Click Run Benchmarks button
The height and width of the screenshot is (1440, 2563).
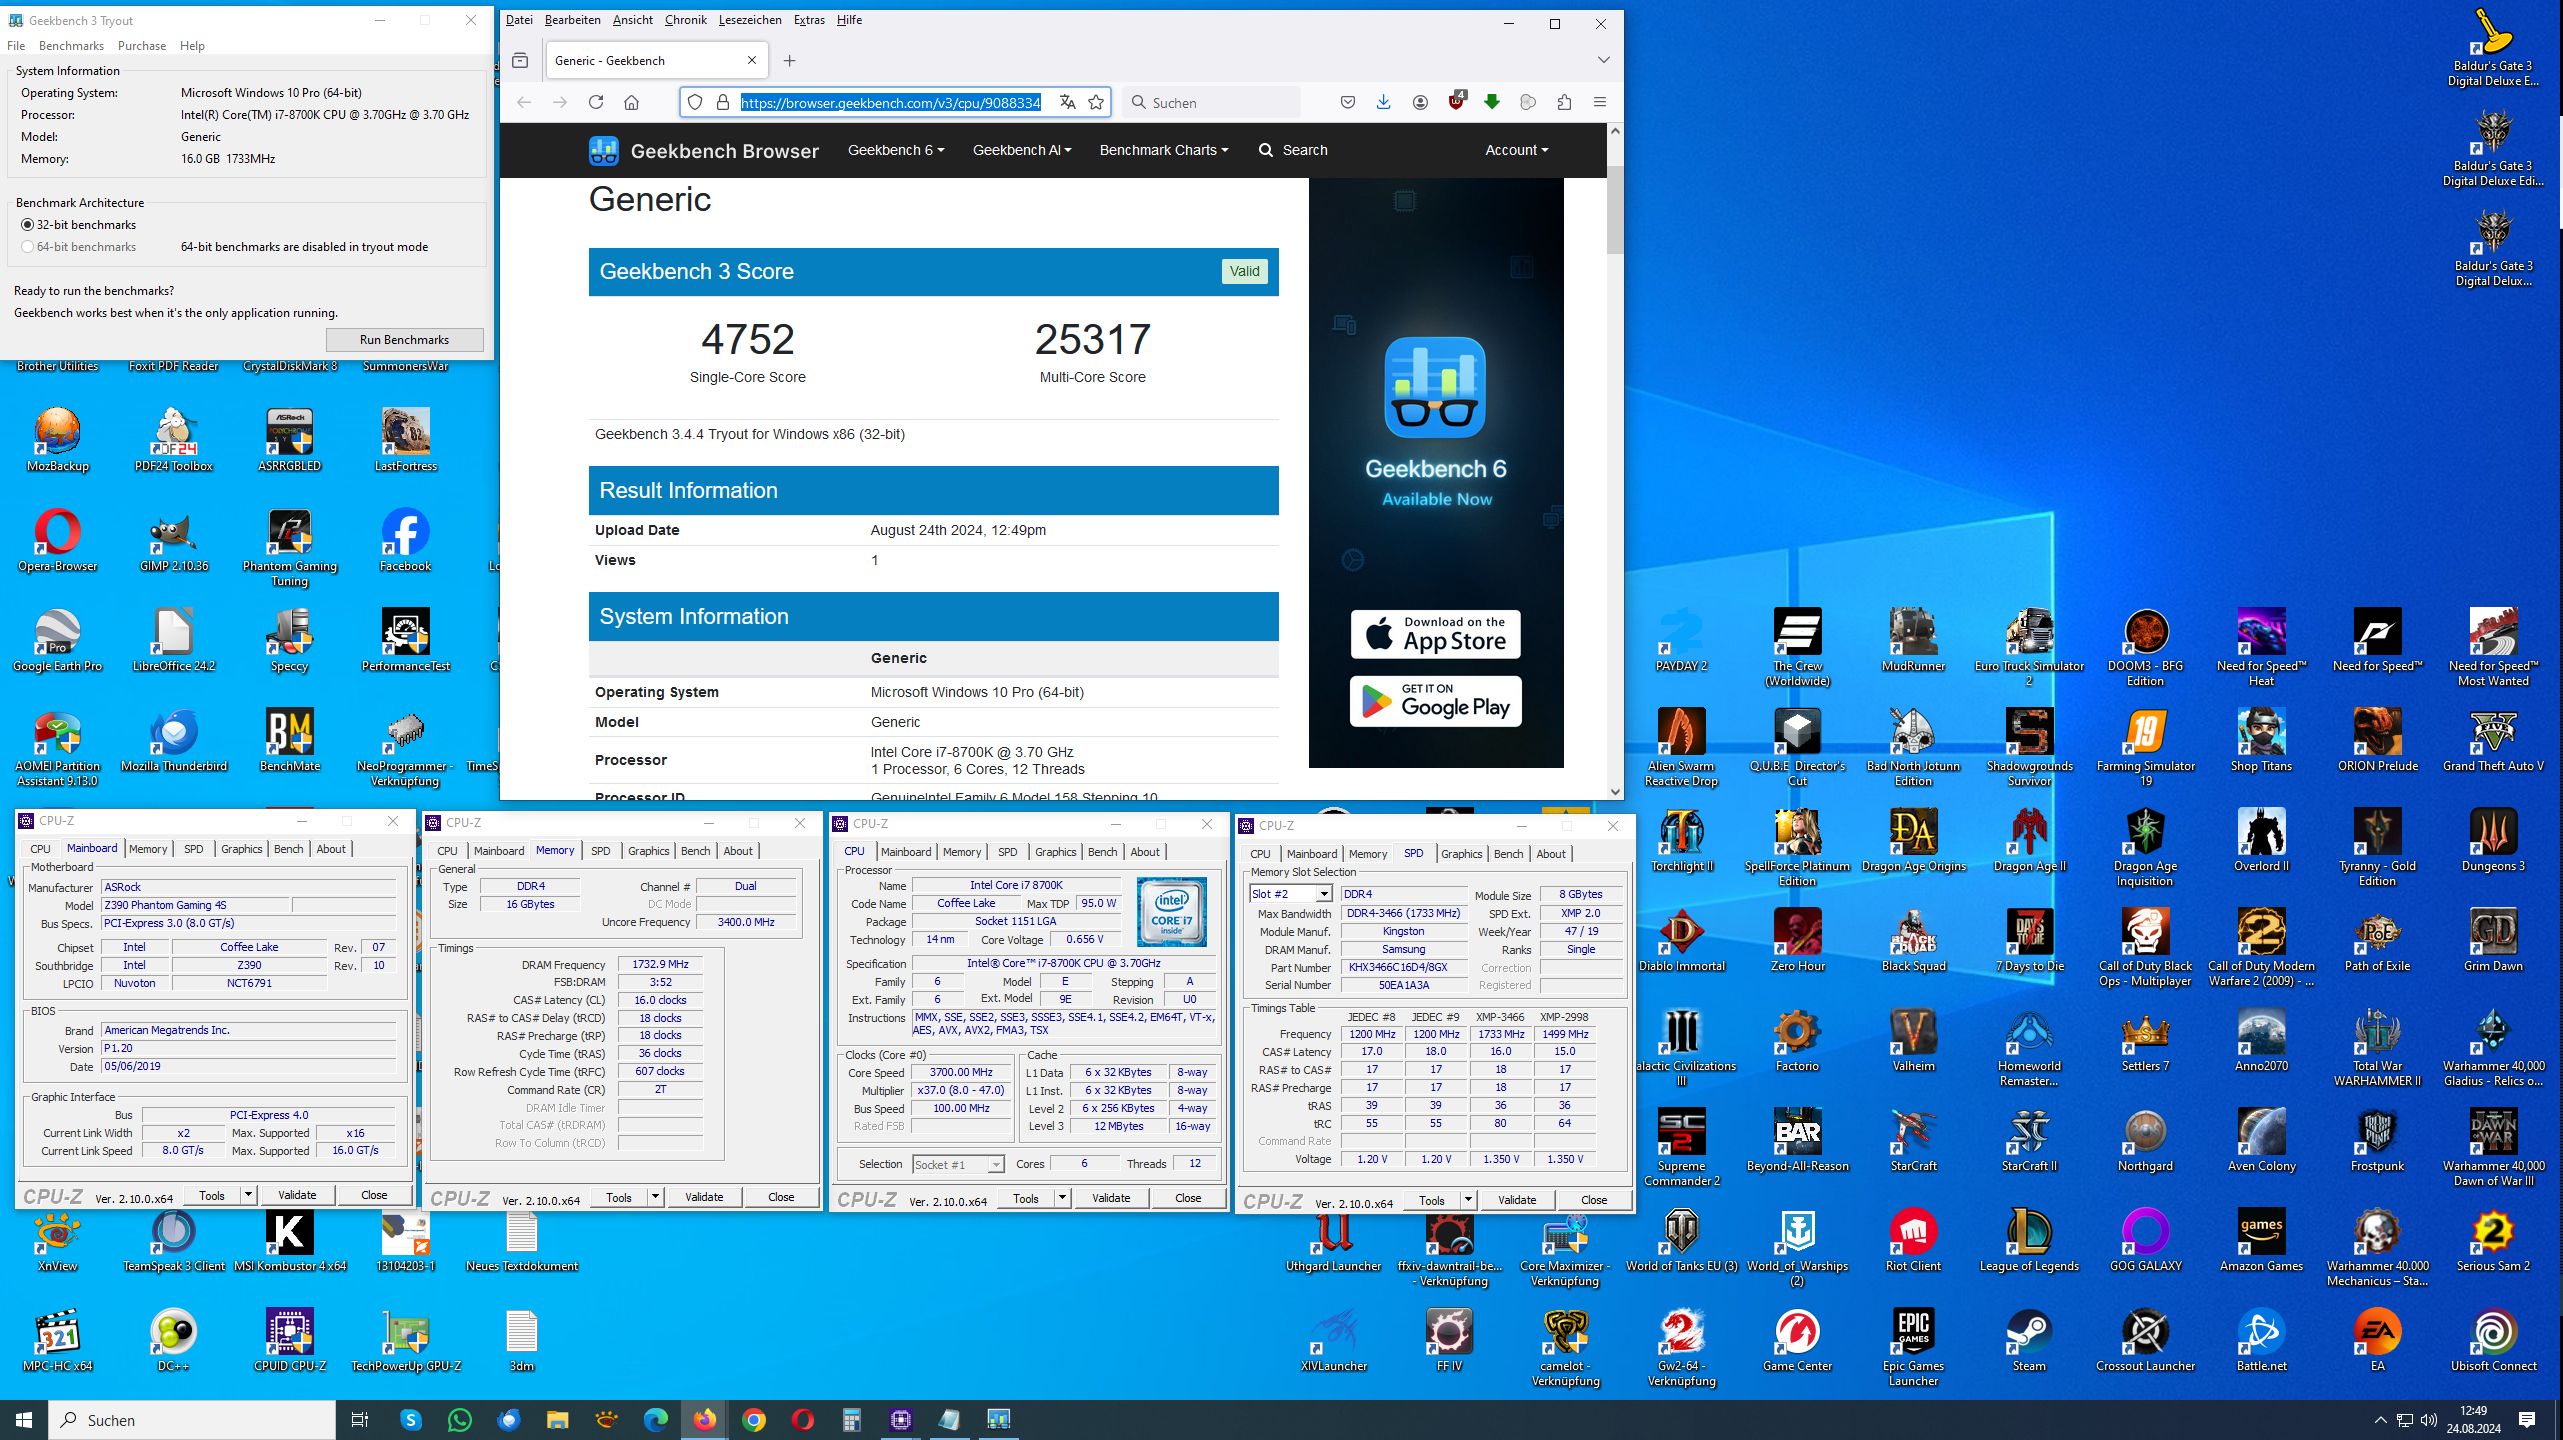(x=404, y=340)
